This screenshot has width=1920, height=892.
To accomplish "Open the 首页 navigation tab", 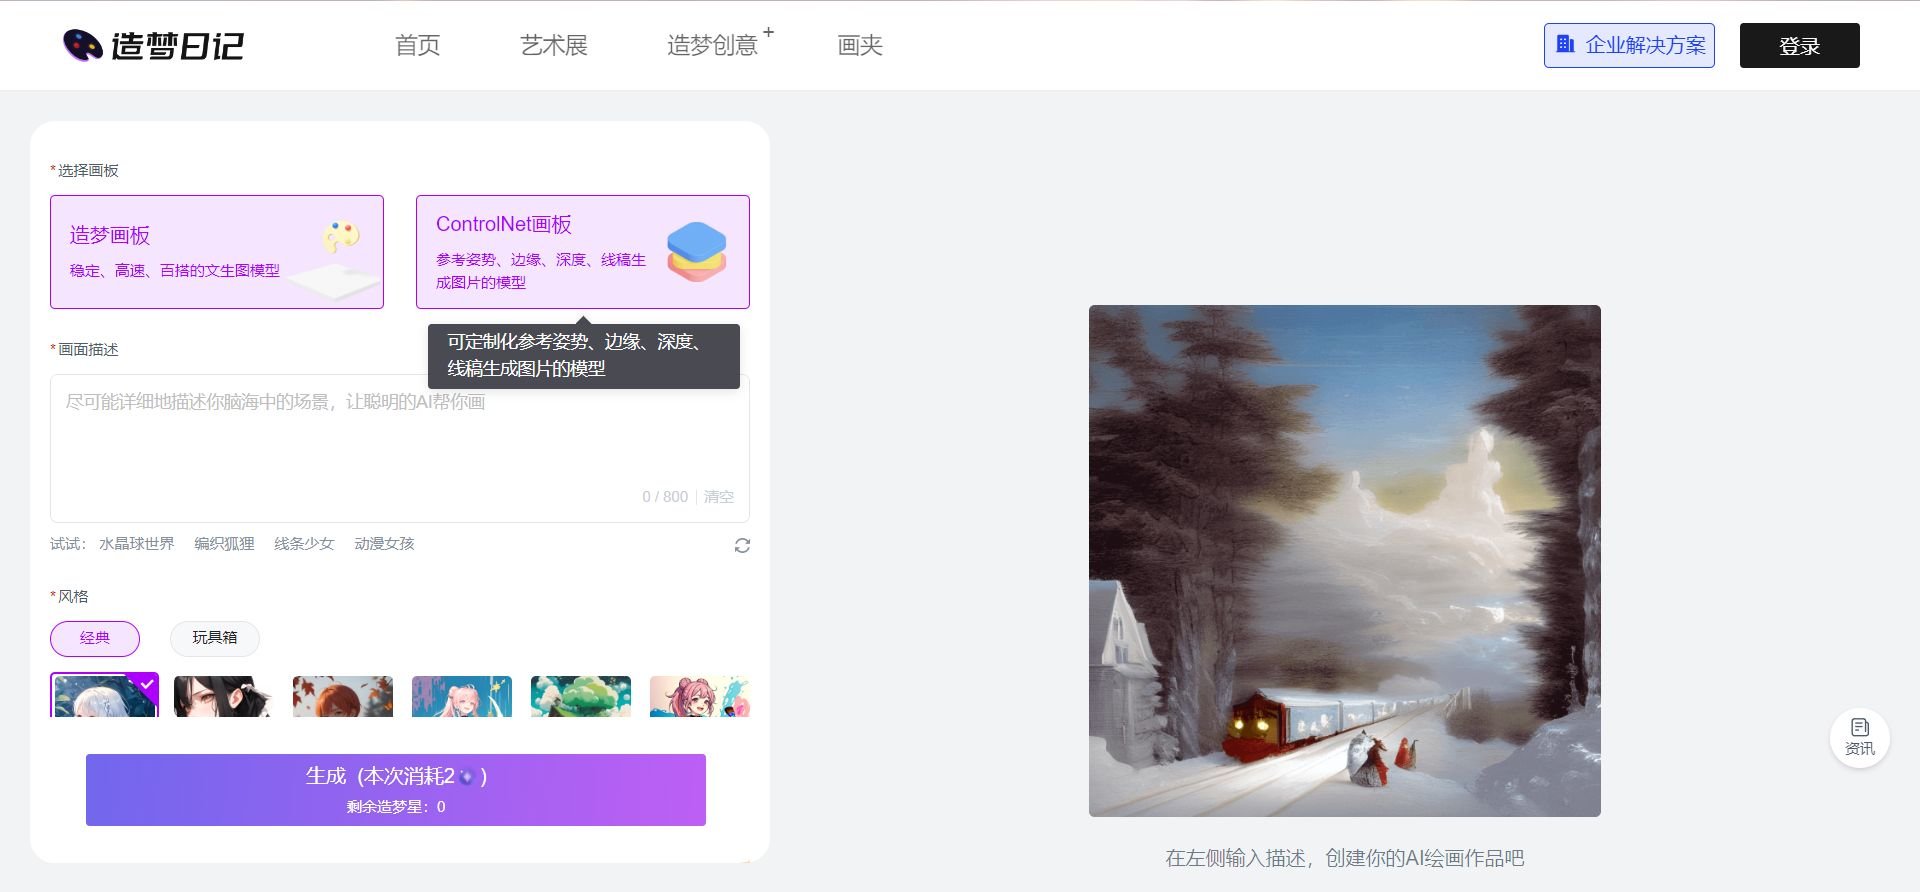I will coord(417,45).
